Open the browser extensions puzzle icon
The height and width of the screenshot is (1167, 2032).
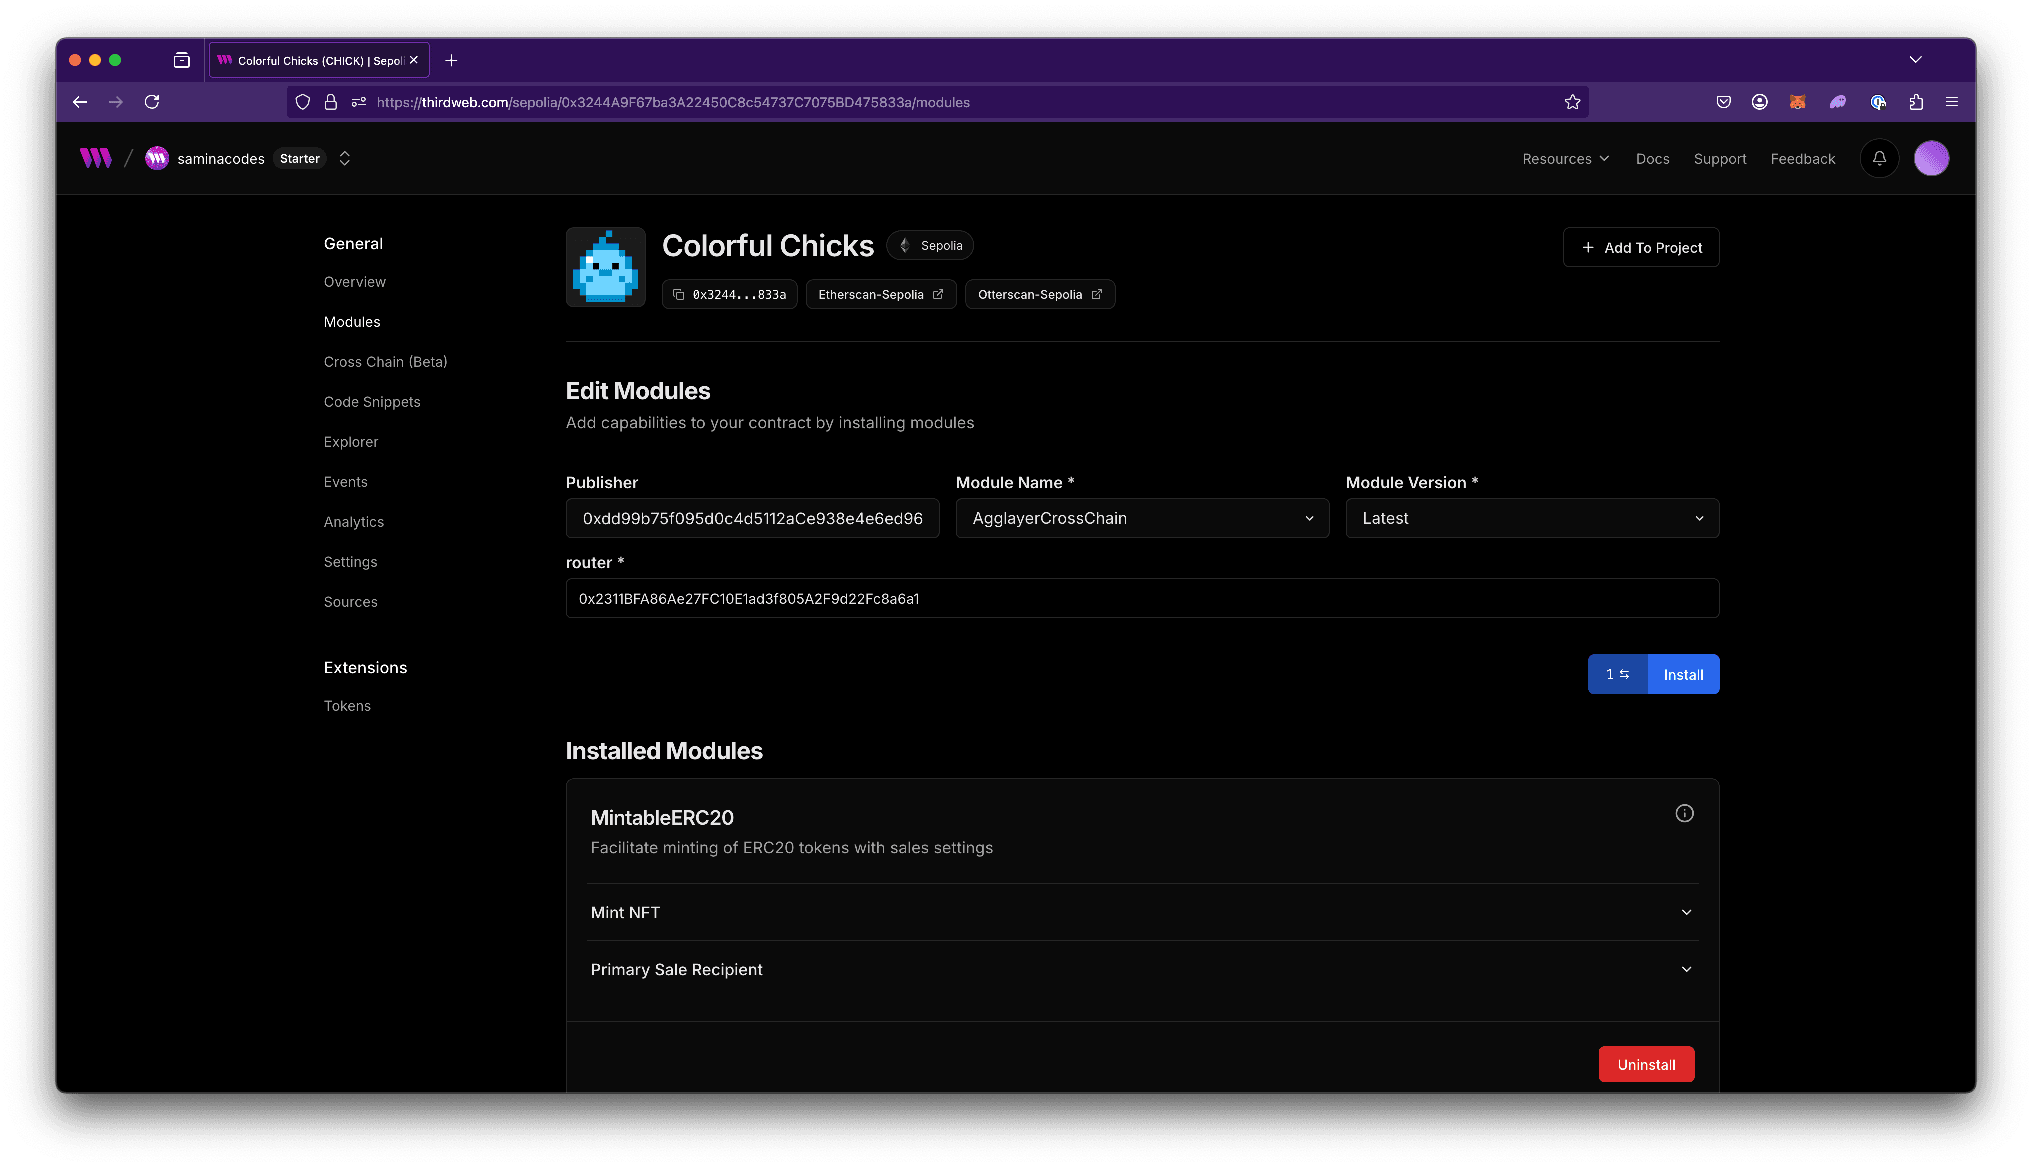click(x=1916, y=102)
